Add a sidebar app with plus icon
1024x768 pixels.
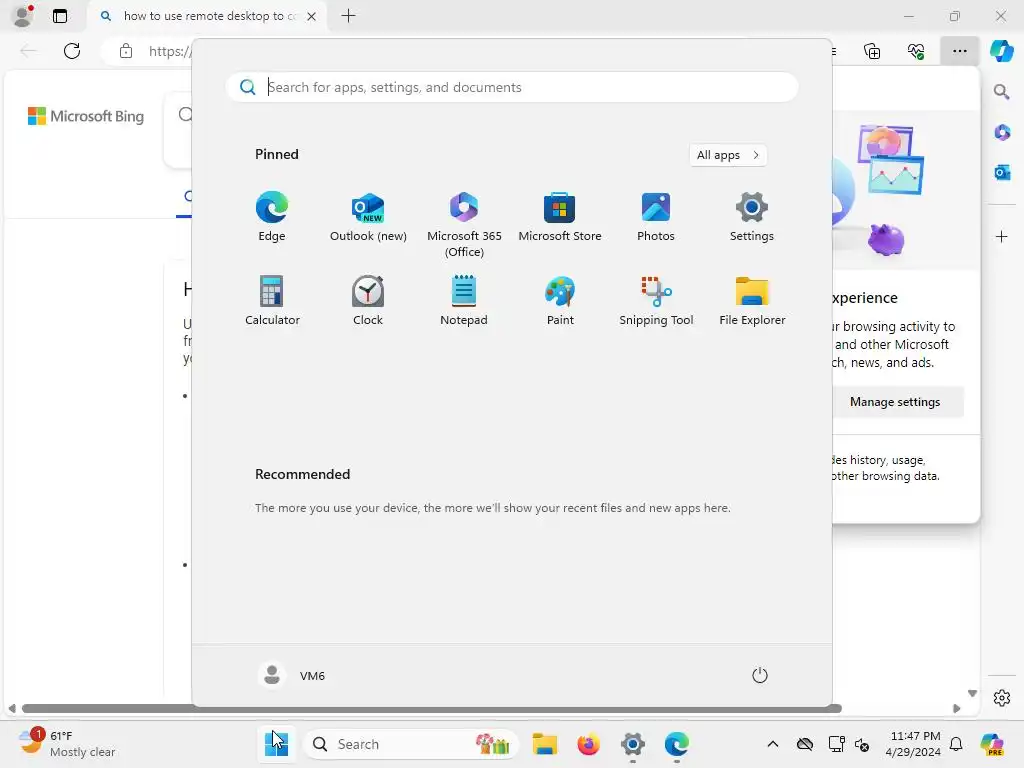click(x=1002, y=236)
